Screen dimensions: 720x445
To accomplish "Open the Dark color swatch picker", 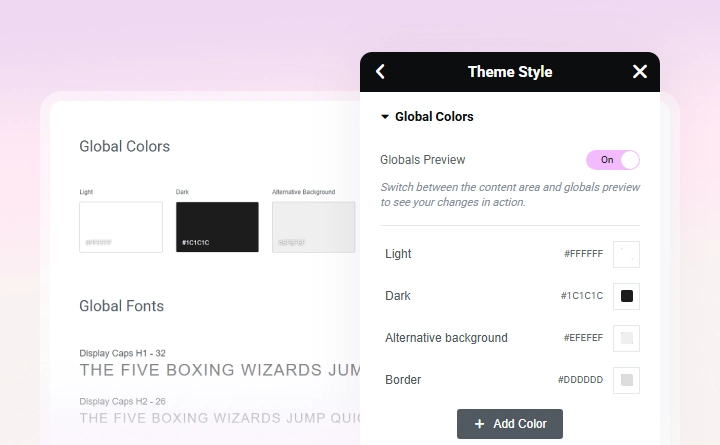I will 626,296.
